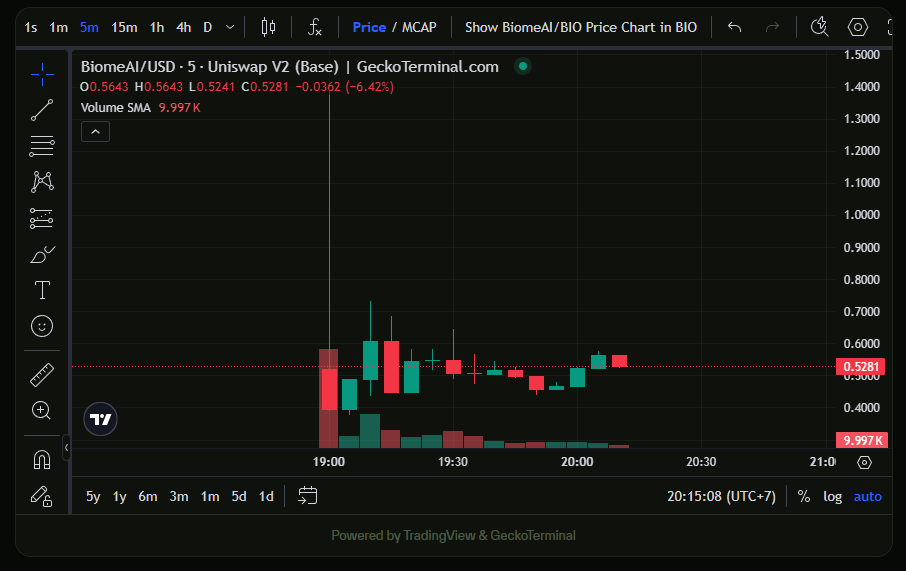Open the candlestick chart type selector
The width and height of the screenshot is (906, 571).
point(268,27)
